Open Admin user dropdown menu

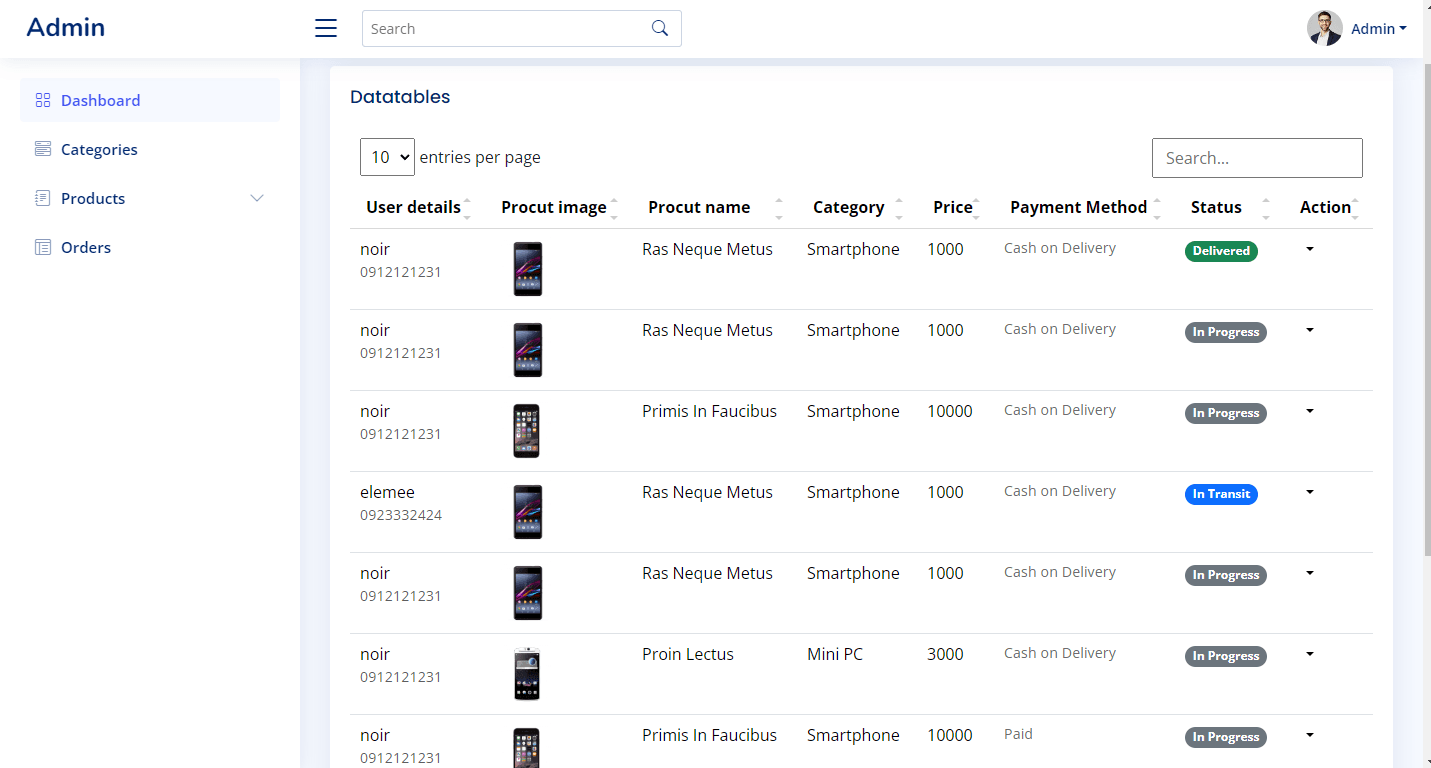tap(1379, 29)
